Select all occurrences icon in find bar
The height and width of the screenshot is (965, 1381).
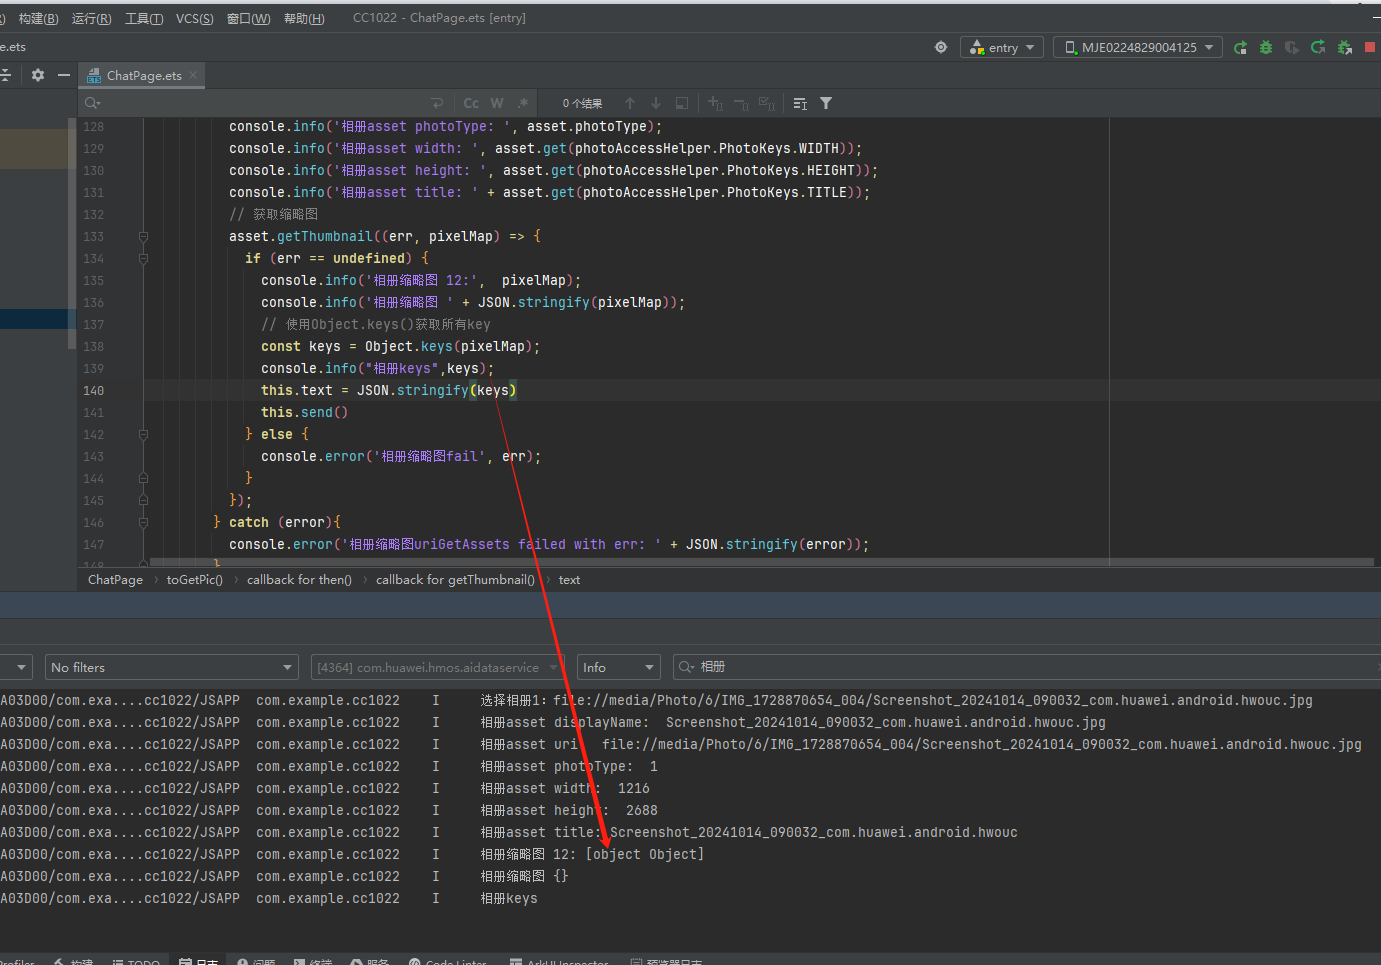pyautogui.click(x=767, y=103)
